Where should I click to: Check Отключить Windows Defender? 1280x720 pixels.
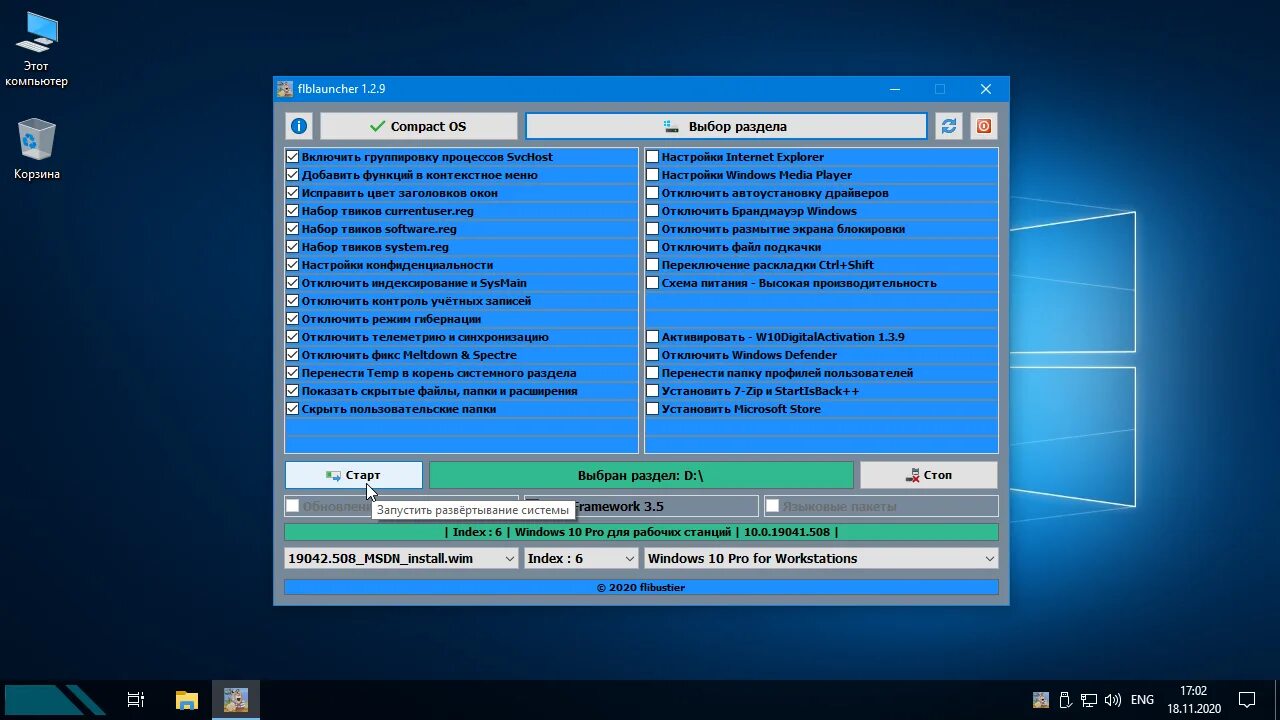coord(653,355)
